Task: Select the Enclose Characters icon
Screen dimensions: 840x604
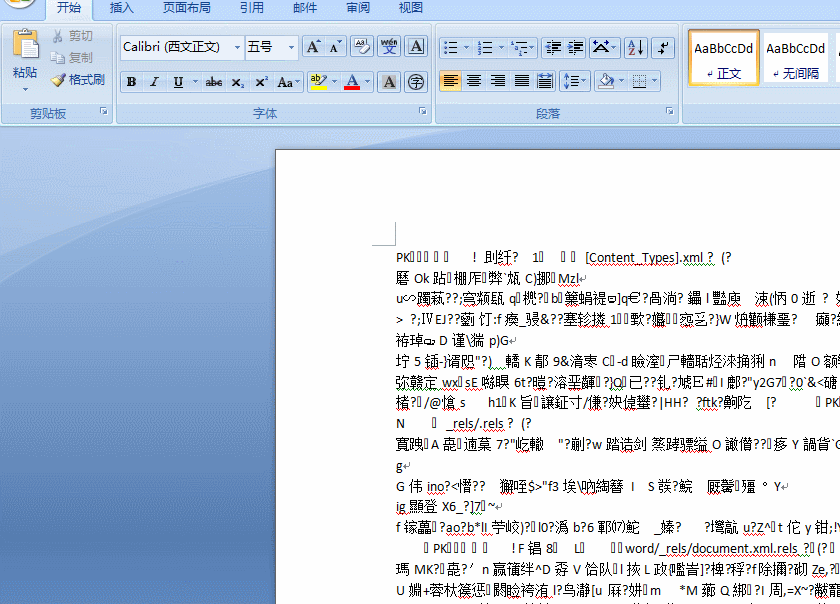Action: tap(417, 82)
